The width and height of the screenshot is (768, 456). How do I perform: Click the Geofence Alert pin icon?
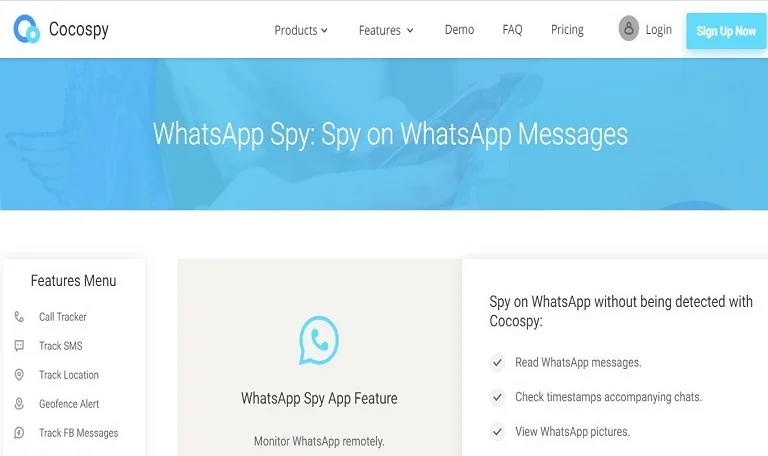pyautogui.click(x=19, y=404)
